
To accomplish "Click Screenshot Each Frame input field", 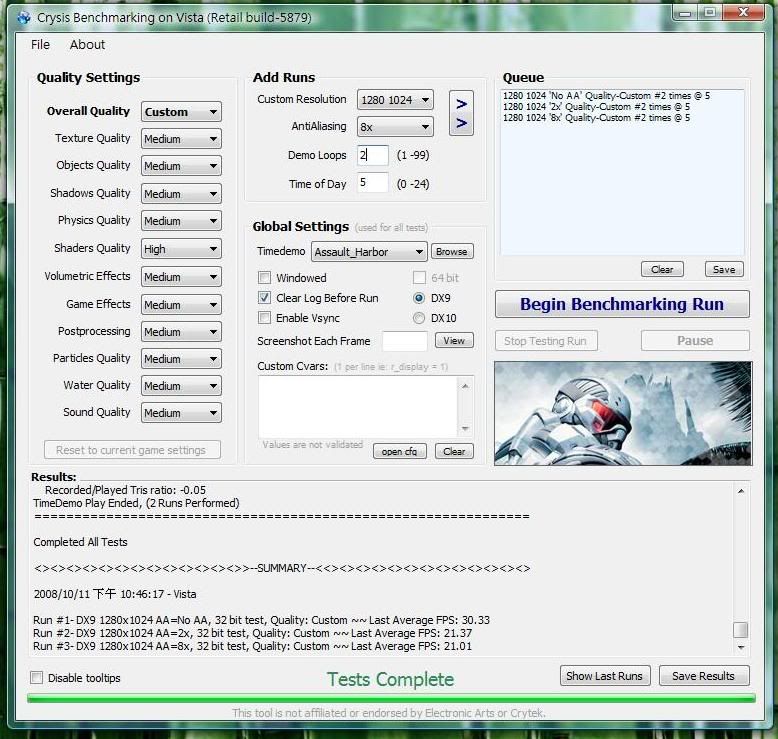I will (x=405, y=341).
